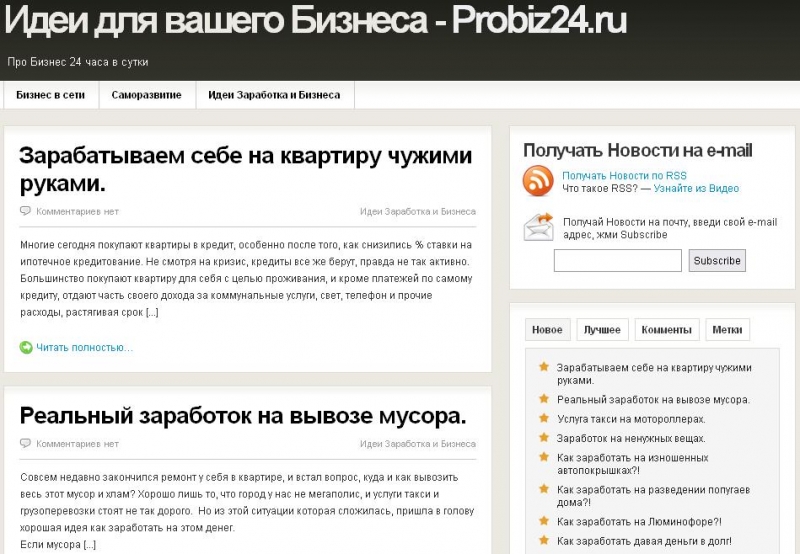800x554 pixels.
Task: Click star beside Как заработать на Люминофоре
Action: point(544,520)
